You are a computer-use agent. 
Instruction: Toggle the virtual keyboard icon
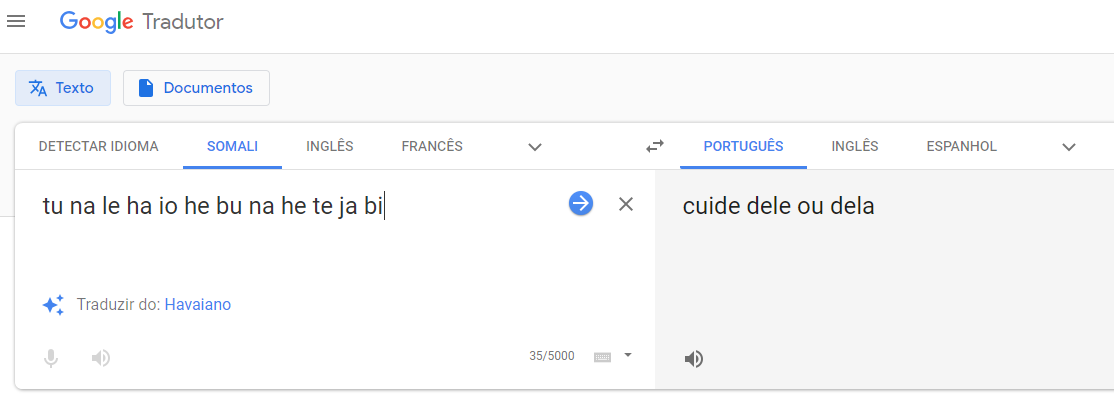(x=602, y=356)
